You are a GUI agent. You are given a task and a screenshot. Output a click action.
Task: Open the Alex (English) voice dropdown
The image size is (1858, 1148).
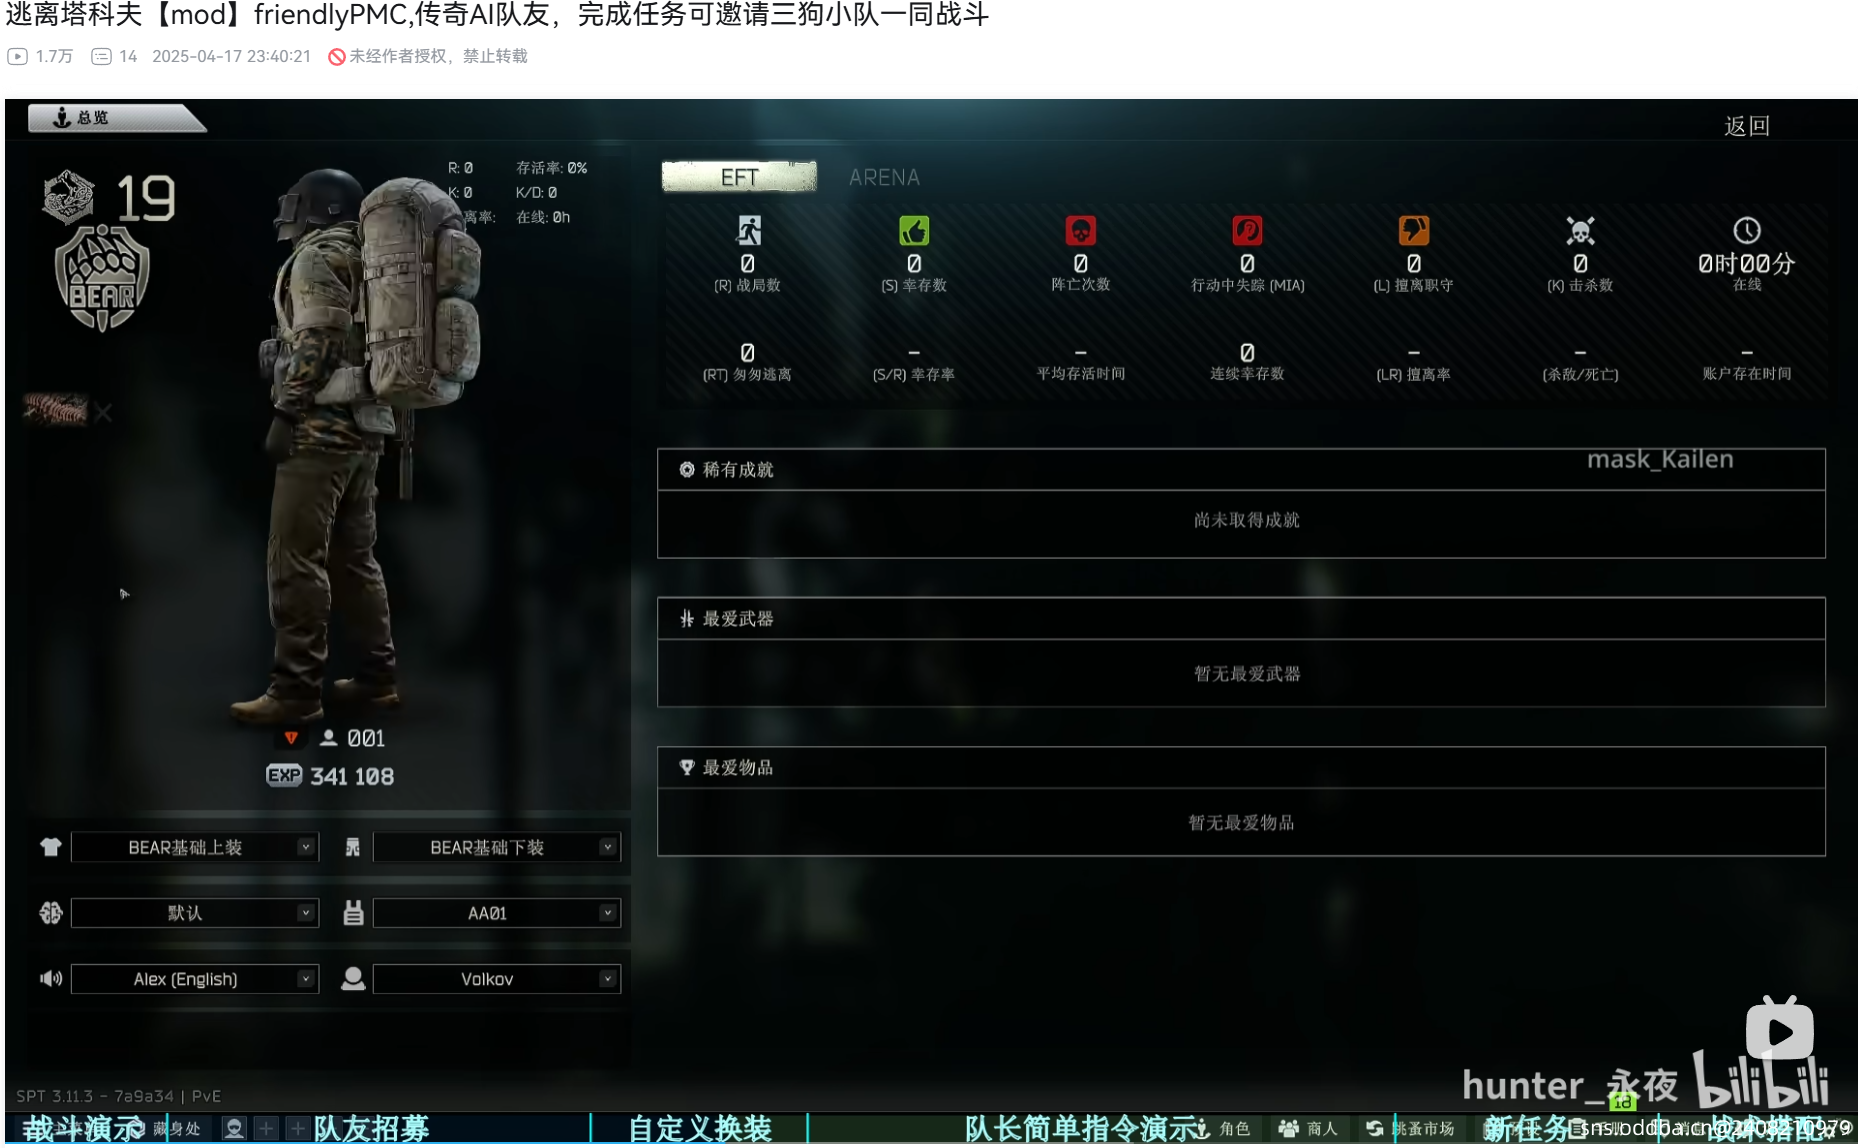pos(195,979)
